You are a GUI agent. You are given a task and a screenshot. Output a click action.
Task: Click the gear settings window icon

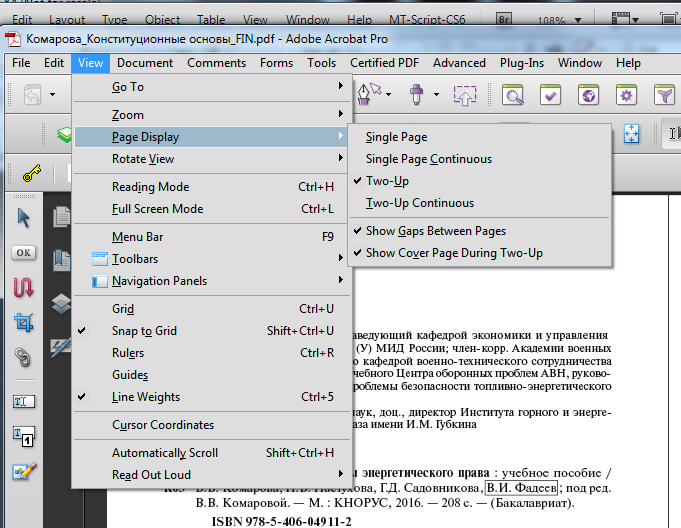[x=626, y=95]
